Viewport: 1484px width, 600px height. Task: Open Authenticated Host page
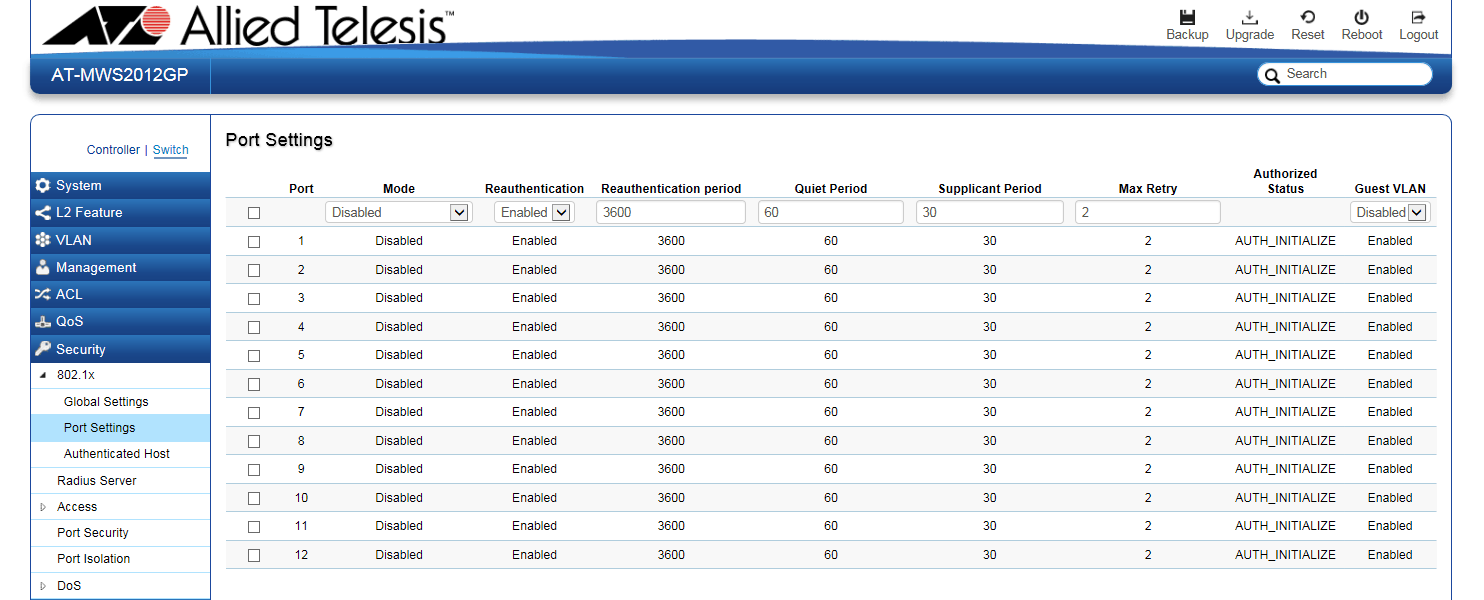[x=117, y=454]
